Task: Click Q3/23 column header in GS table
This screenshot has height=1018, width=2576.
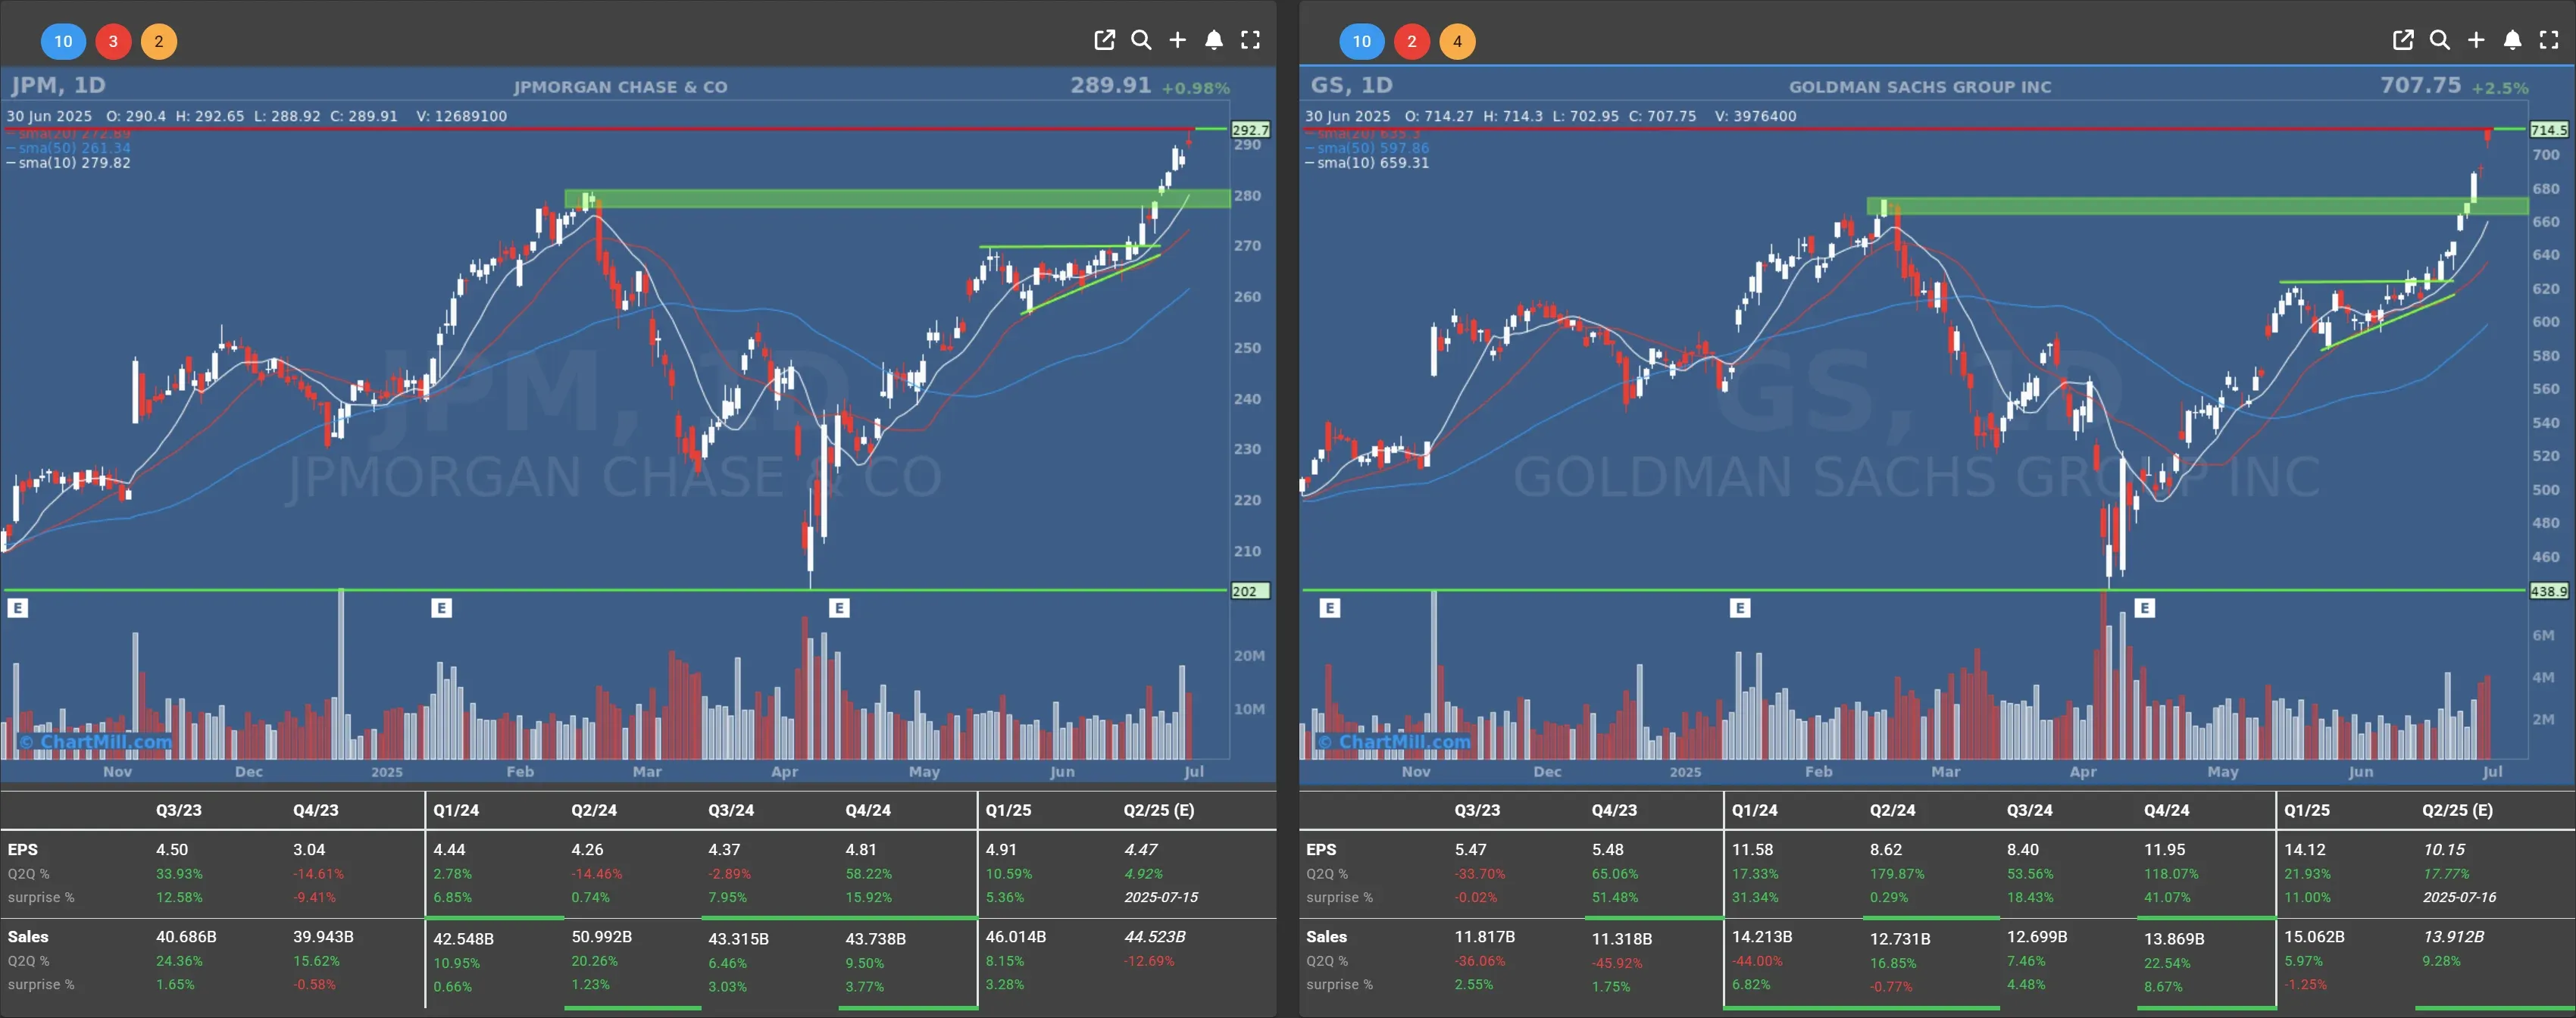Action: pos(1477,810)
